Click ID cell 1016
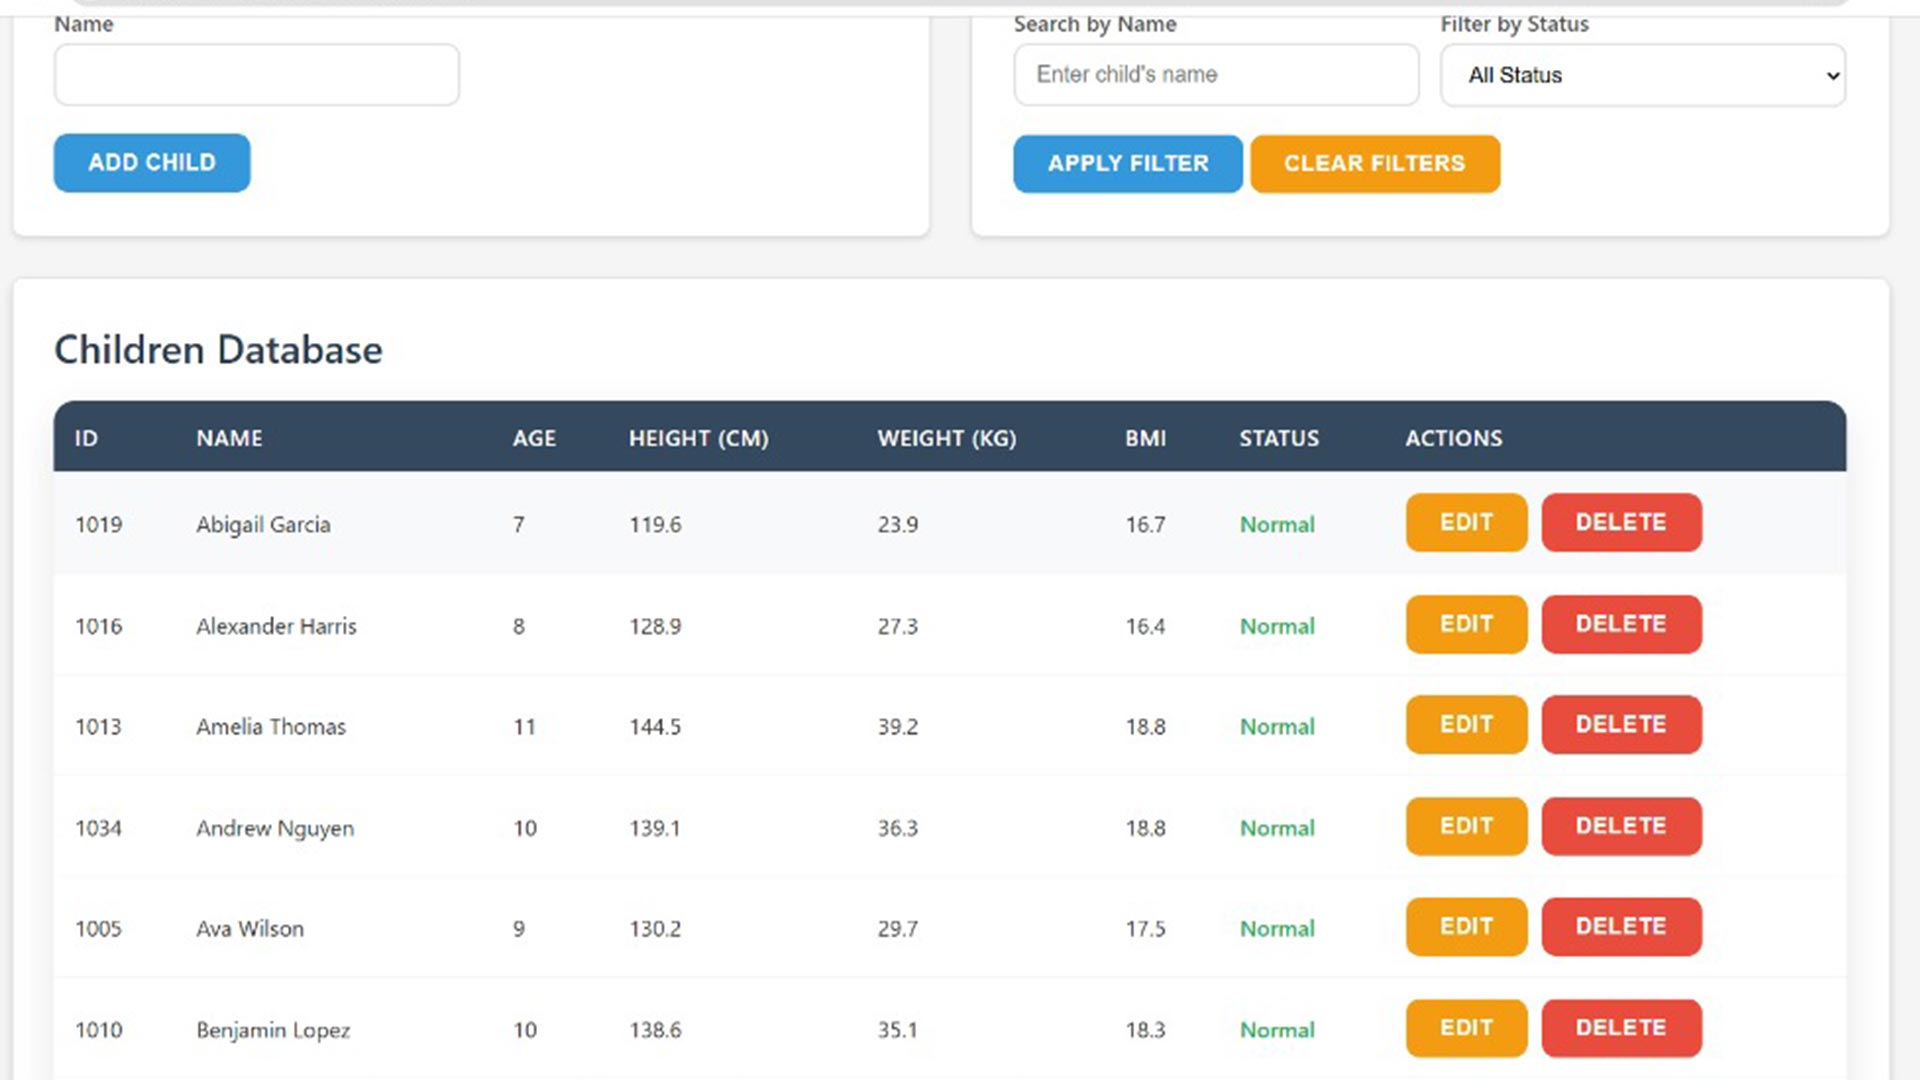The width and height of the screenshot is (1920, 1080). coord(98,626)
